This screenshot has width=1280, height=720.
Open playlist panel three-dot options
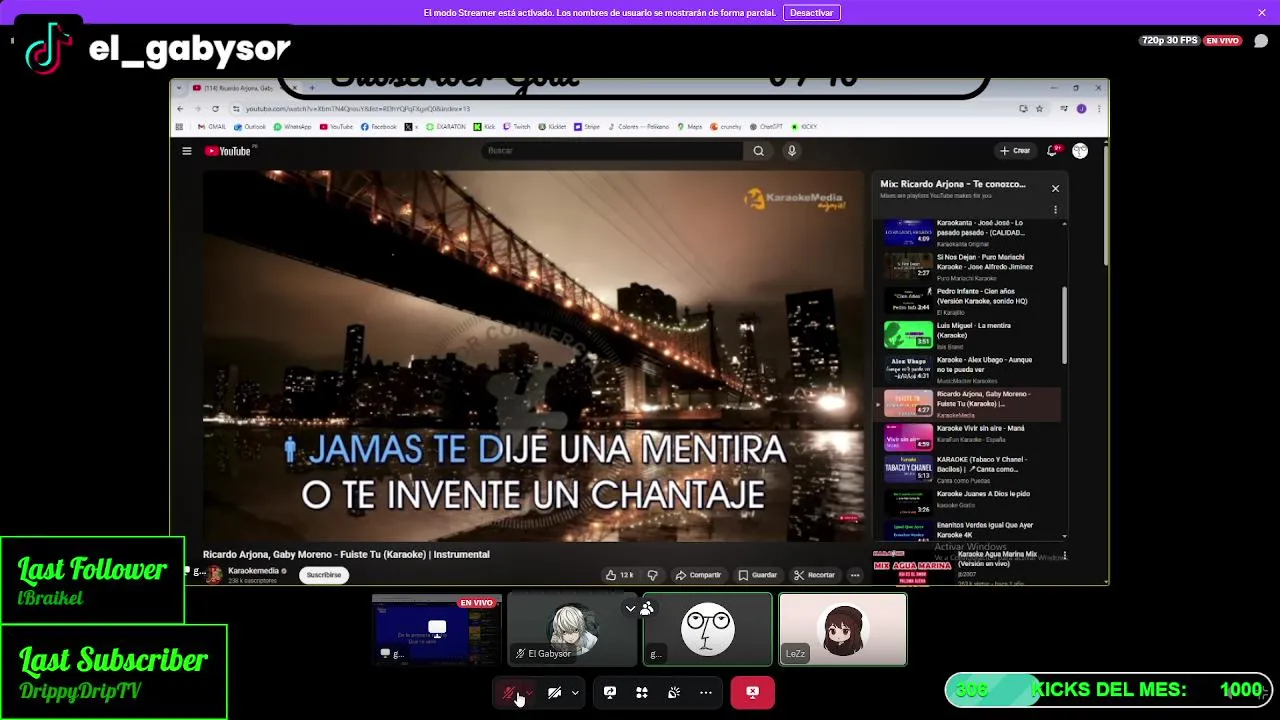click(1055, 210)
